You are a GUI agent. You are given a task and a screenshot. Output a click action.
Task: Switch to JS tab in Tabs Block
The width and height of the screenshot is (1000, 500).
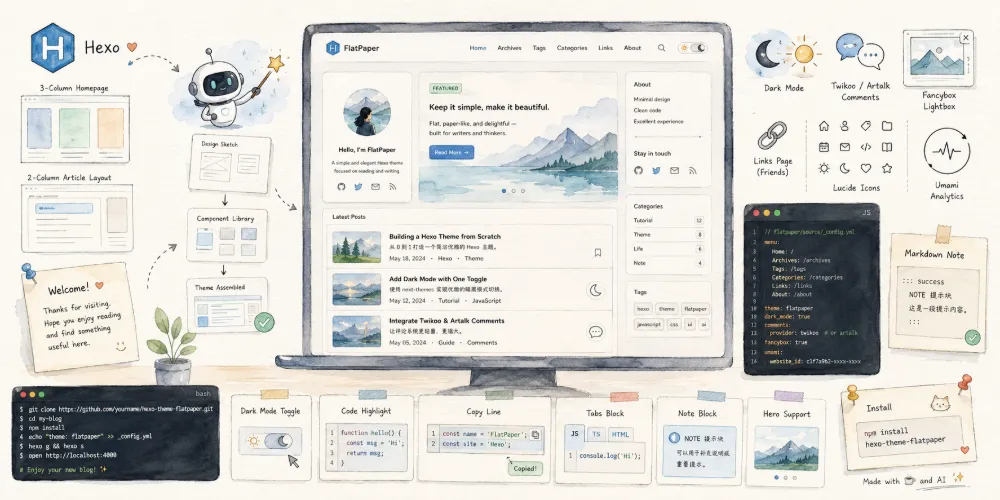[x=574, y=434]
